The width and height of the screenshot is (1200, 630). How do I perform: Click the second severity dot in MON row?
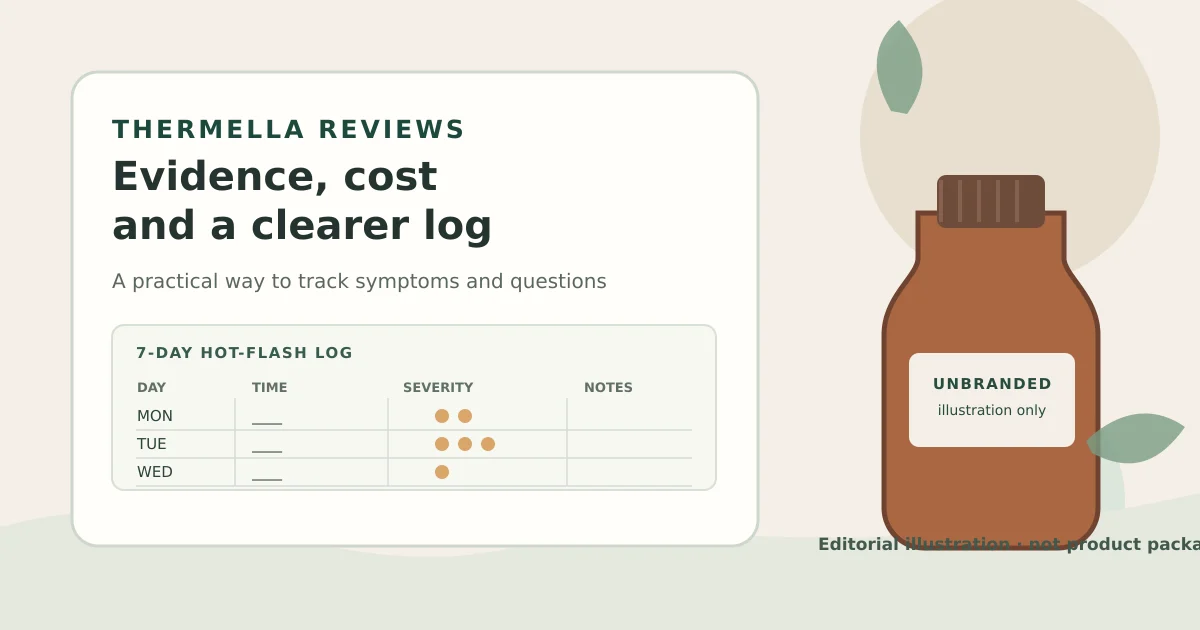(x=465, y=416)
